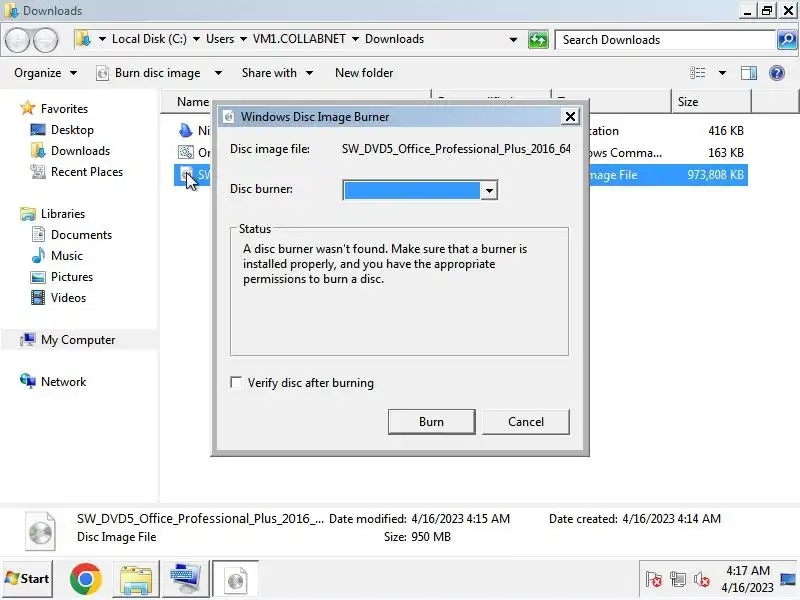
Task: Click the 163 KB size cell
Action: point(726,153)
